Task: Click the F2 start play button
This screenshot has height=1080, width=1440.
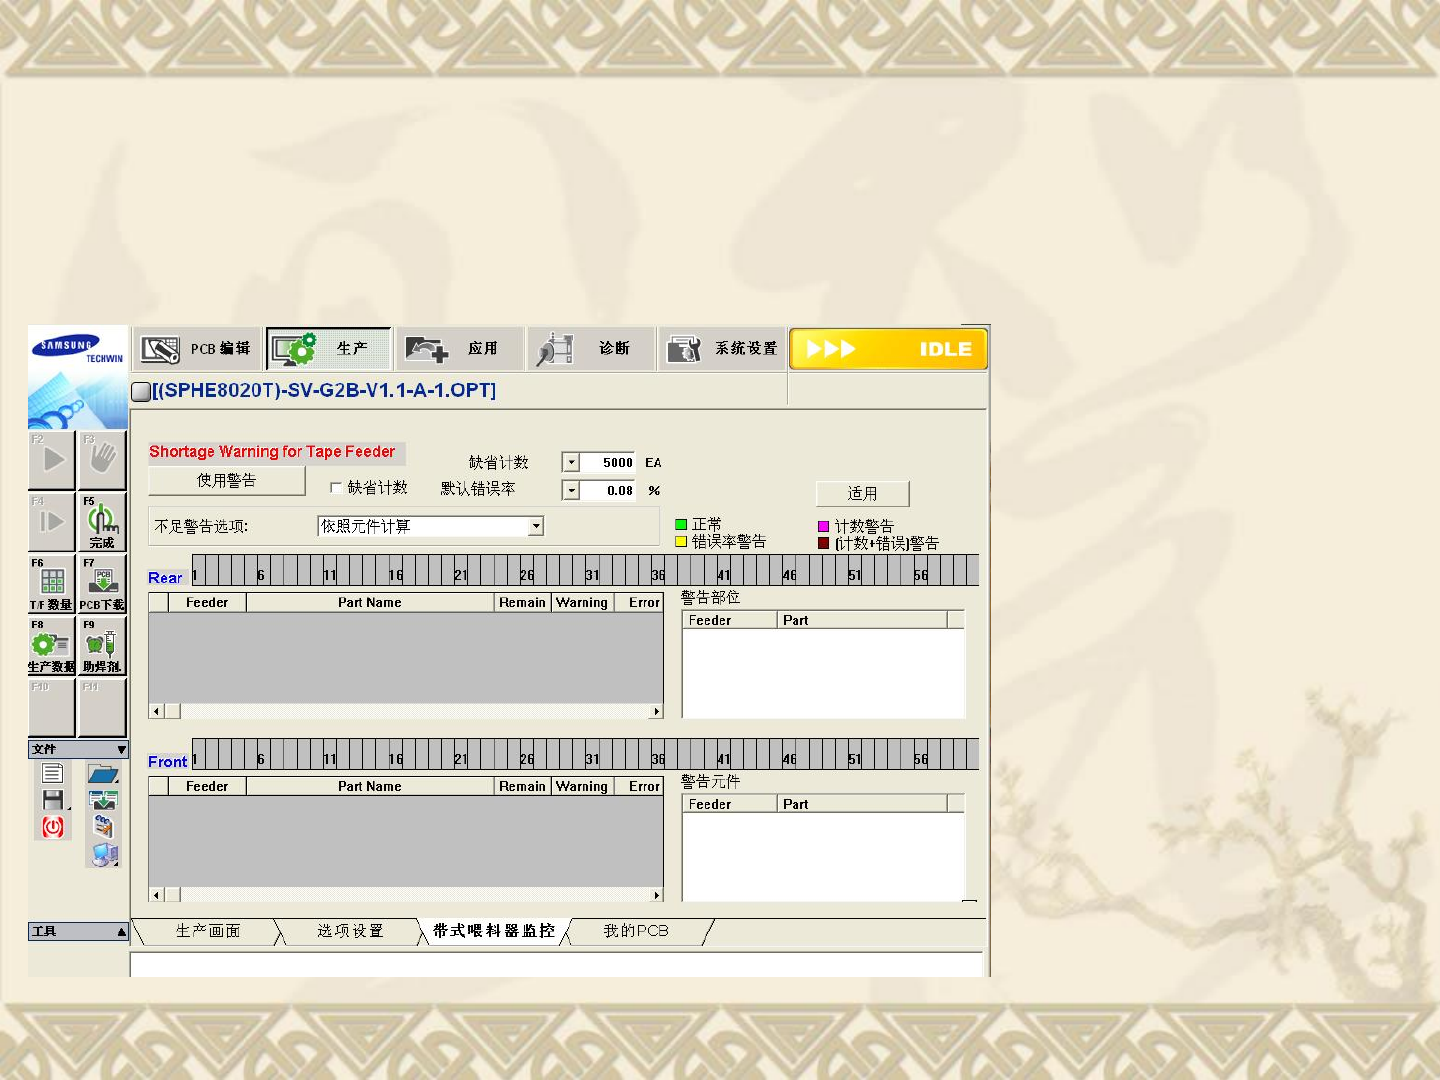Action: click(52, 460)
